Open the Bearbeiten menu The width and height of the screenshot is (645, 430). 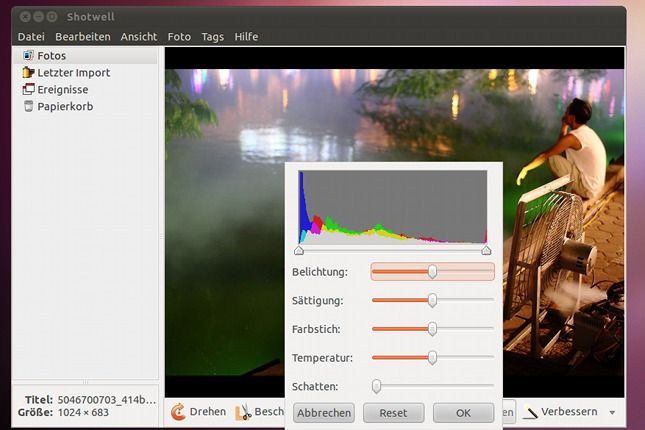(x=82, y=37)
